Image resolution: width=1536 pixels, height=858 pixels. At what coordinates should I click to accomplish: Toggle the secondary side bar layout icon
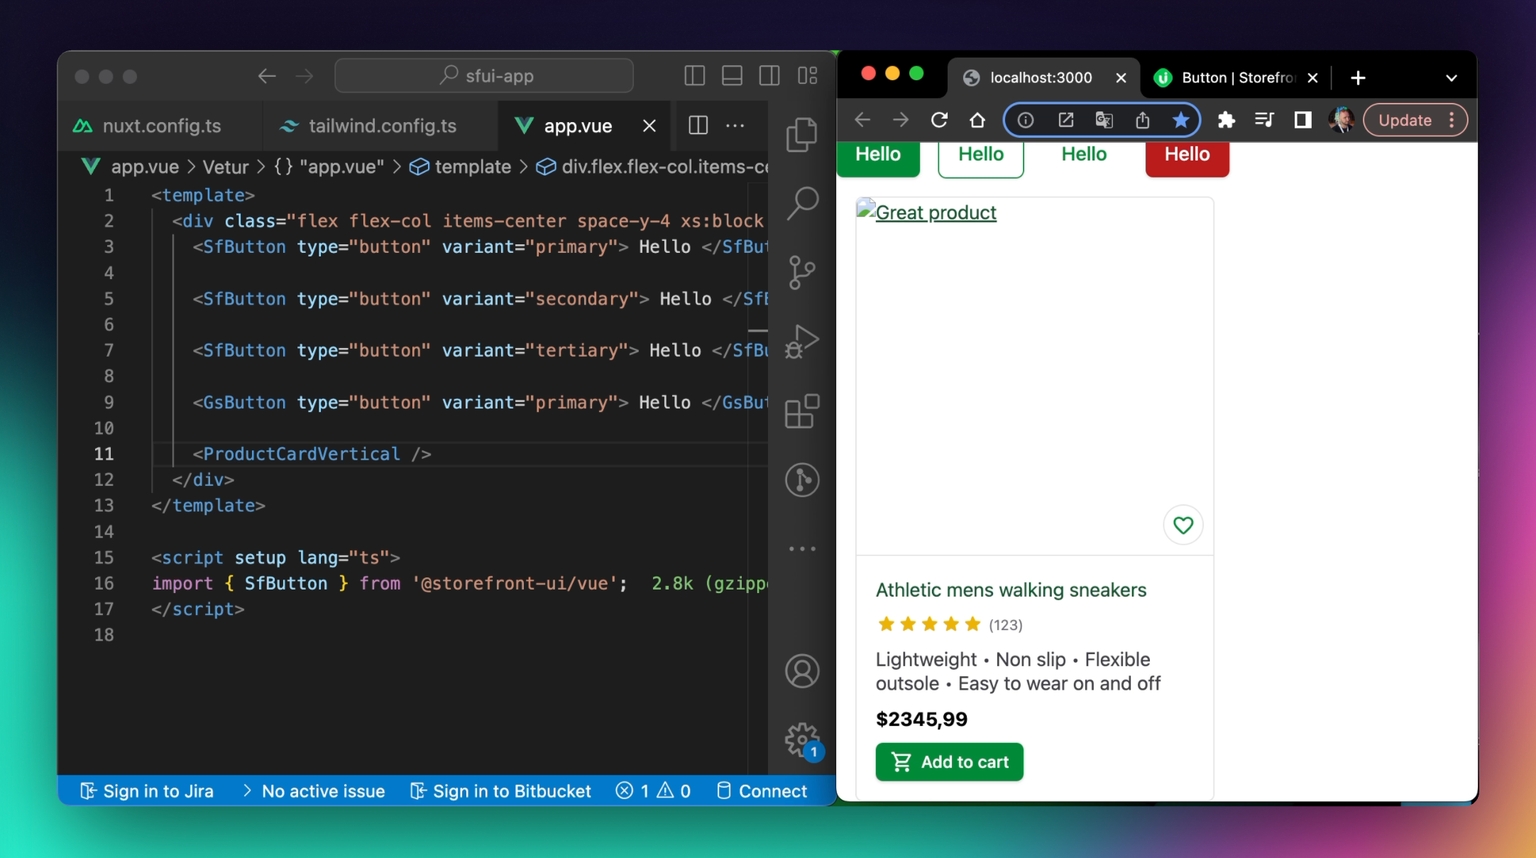769,76
